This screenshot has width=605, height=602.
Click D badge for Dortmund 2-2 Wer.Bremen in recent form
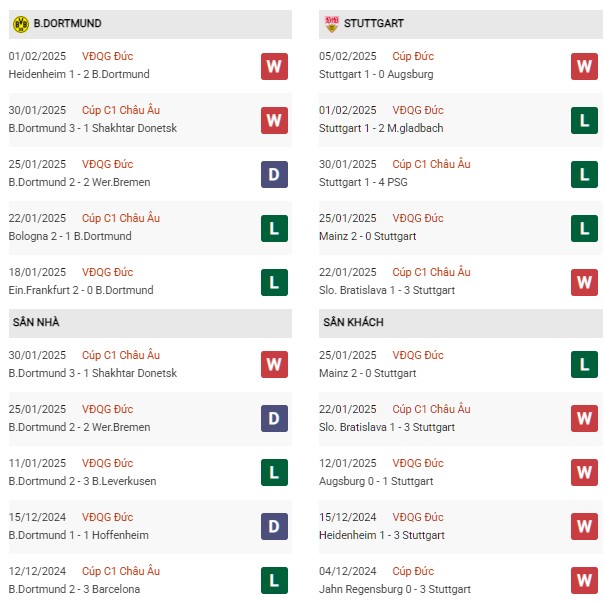[274, 174]
